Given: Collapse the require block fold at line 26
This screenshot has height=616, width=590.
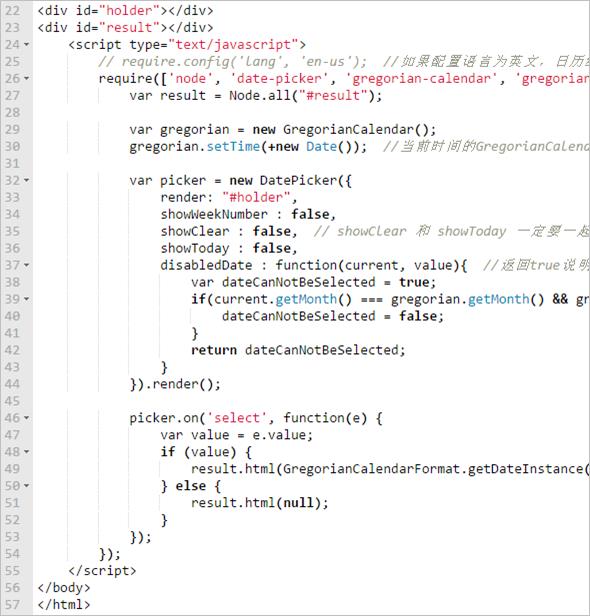Looking at the screenshot, I should coord(26,79).
